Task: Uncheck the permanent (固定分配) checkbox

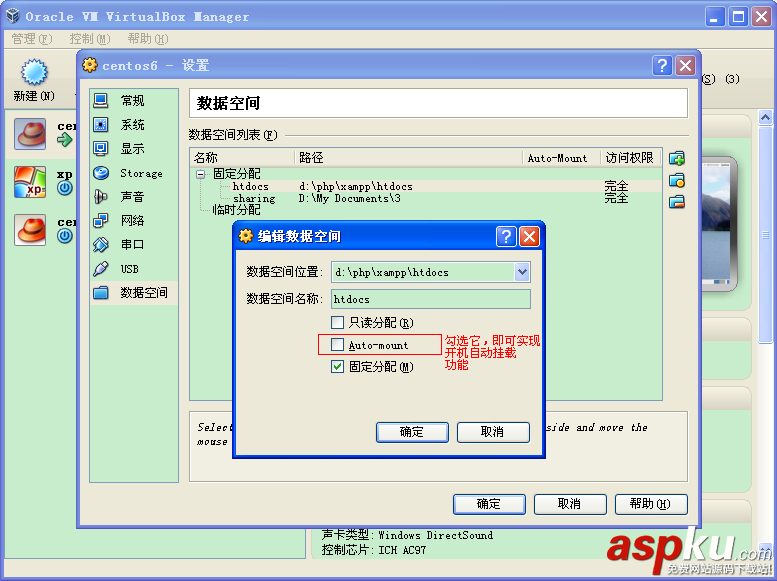Action: (337, 367)
